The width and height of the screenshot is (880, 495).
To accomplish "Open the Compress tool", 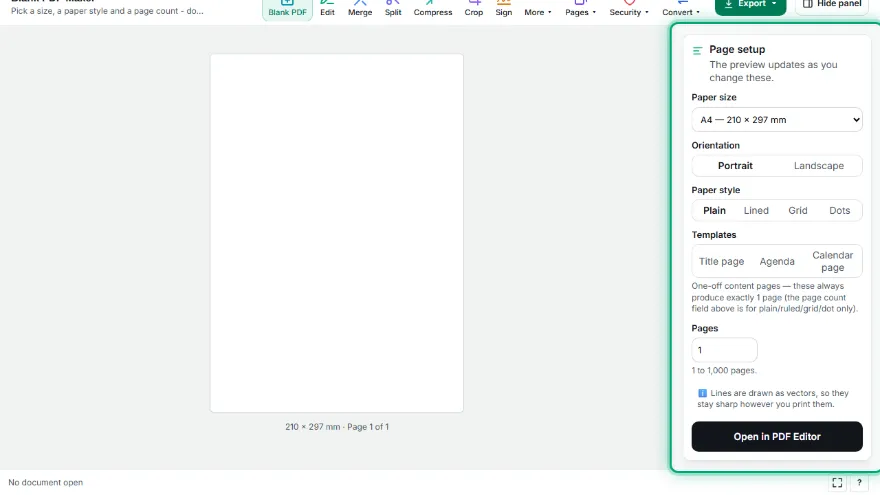I will click(433, 8).
